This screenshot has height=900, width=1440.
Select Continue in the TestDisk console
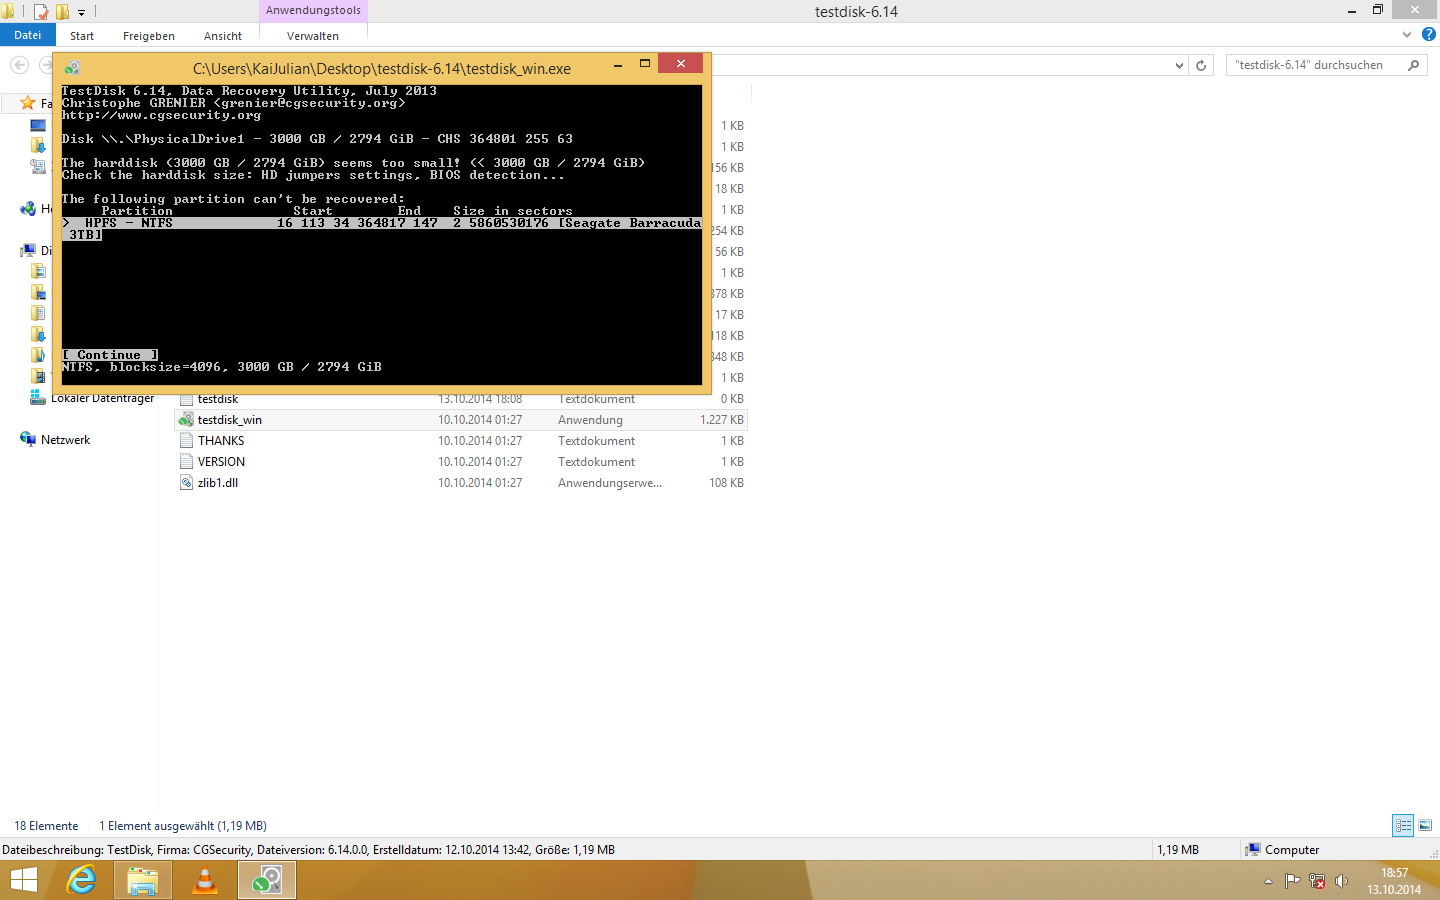tap(110, 355)
